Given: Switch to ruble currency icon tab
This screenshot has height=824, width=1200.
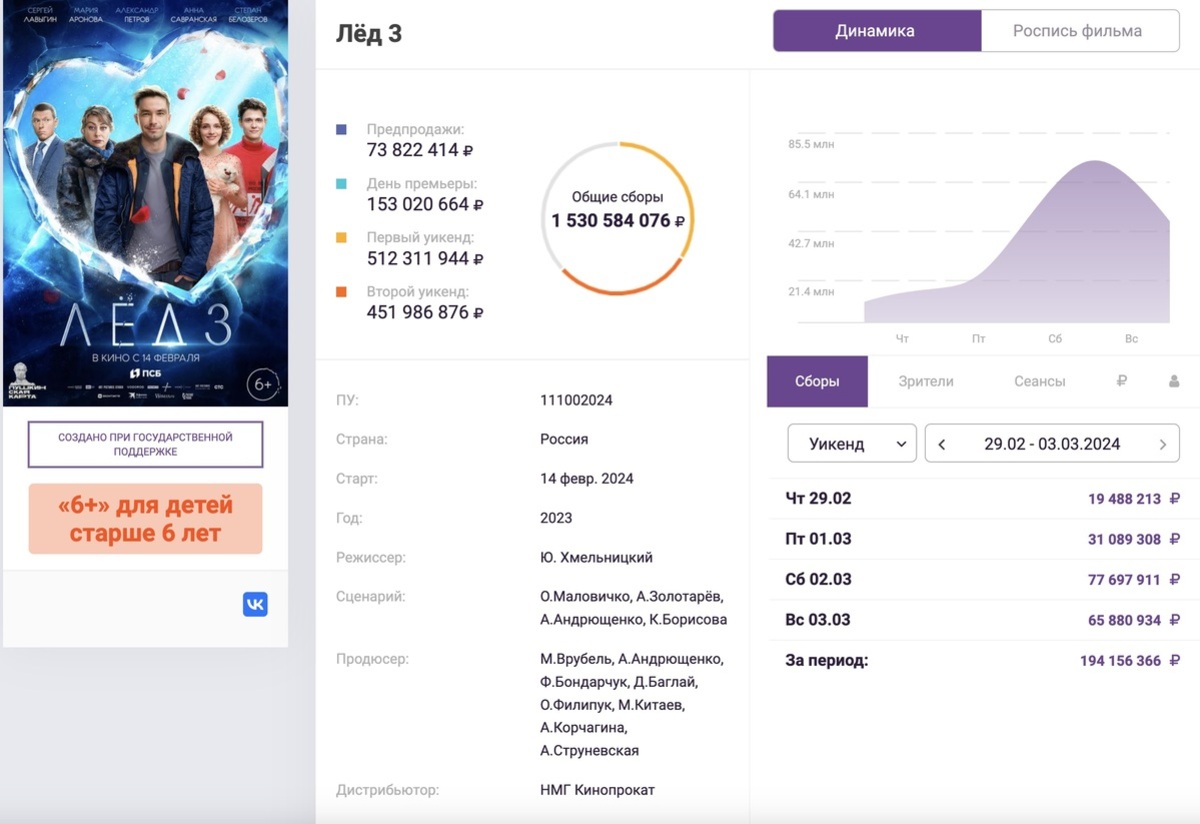Looking at the screenshot, I should (1121, 381).
